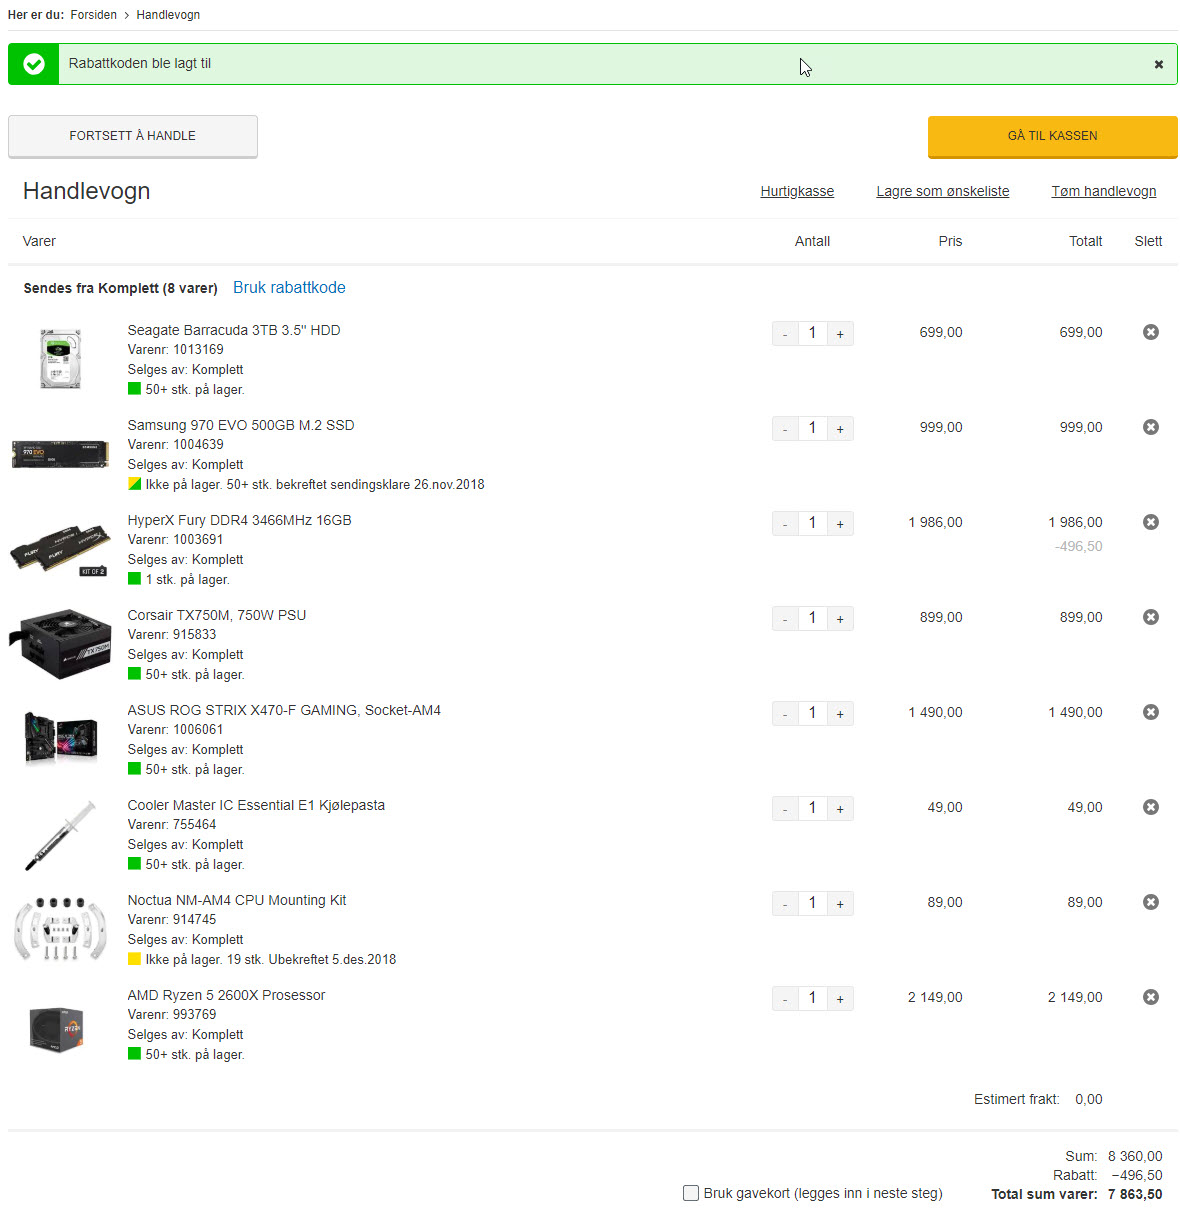Click Total sum varer amount 7 863,50

pyautogui.click(x=1135, y=1194)
